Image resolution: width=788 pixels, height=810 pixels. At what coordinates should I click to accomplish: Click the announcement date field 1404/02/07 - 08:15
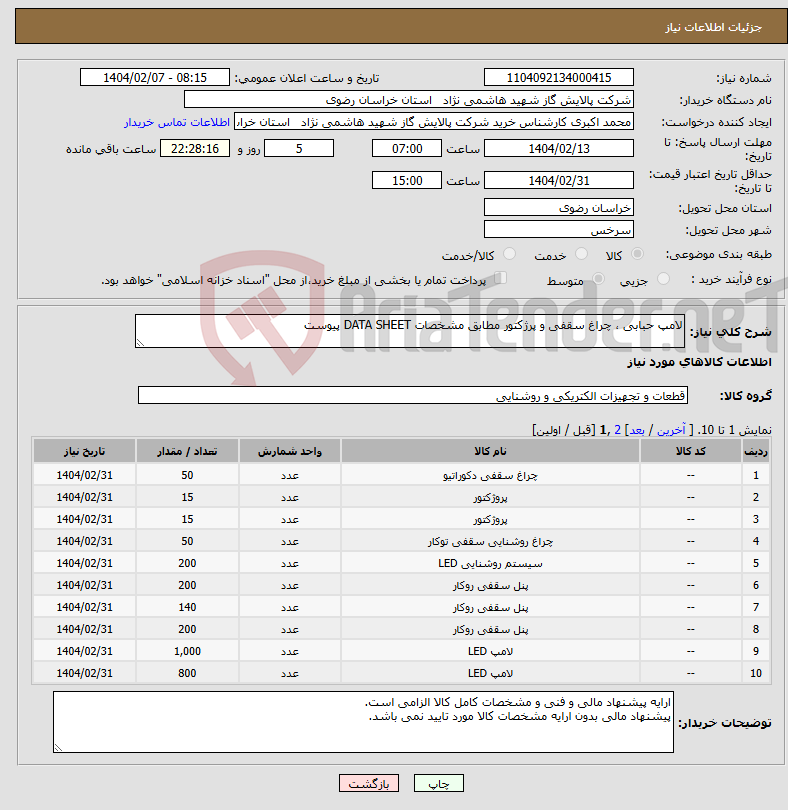pos(154,77)
